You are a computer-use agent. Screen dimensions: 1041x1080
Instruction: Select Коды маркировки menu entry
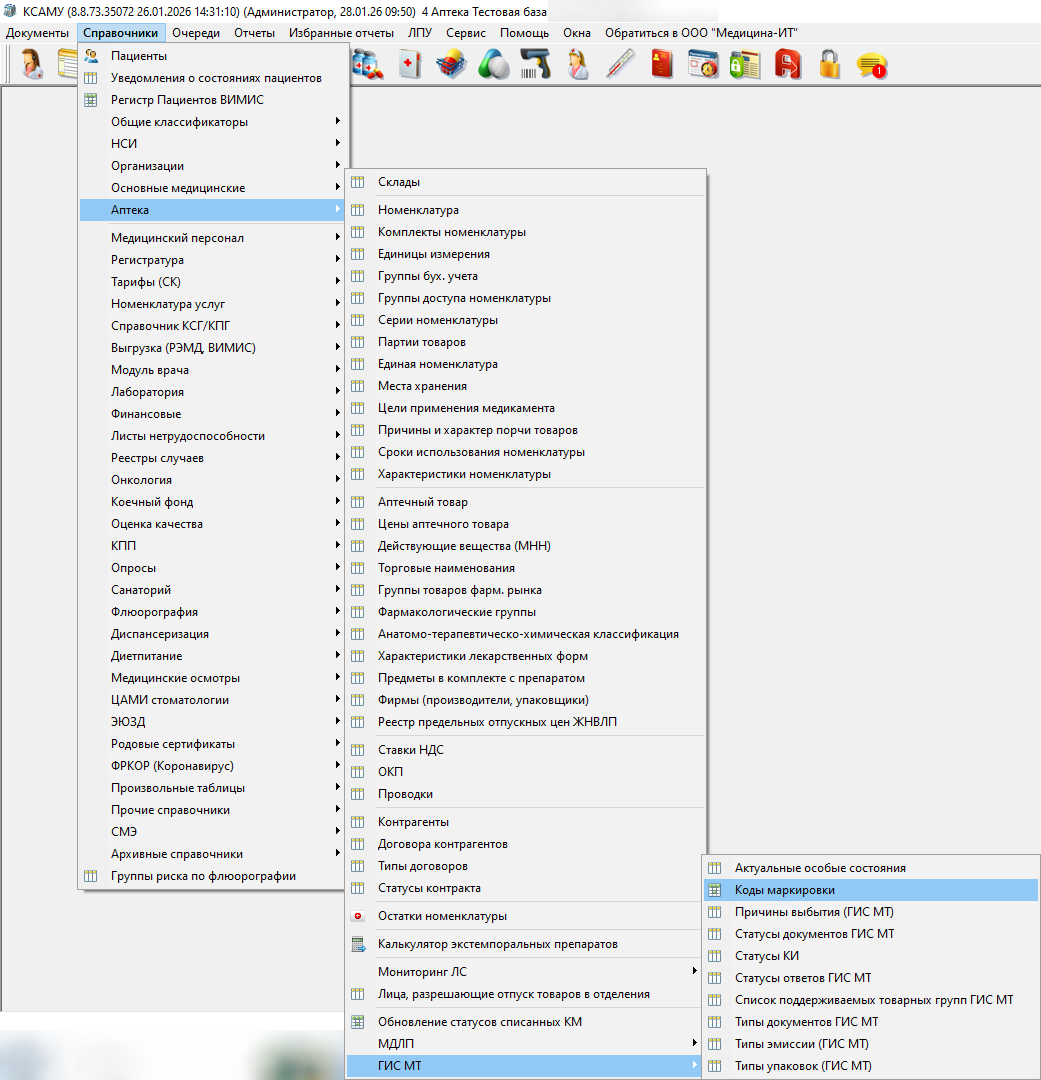785,890
